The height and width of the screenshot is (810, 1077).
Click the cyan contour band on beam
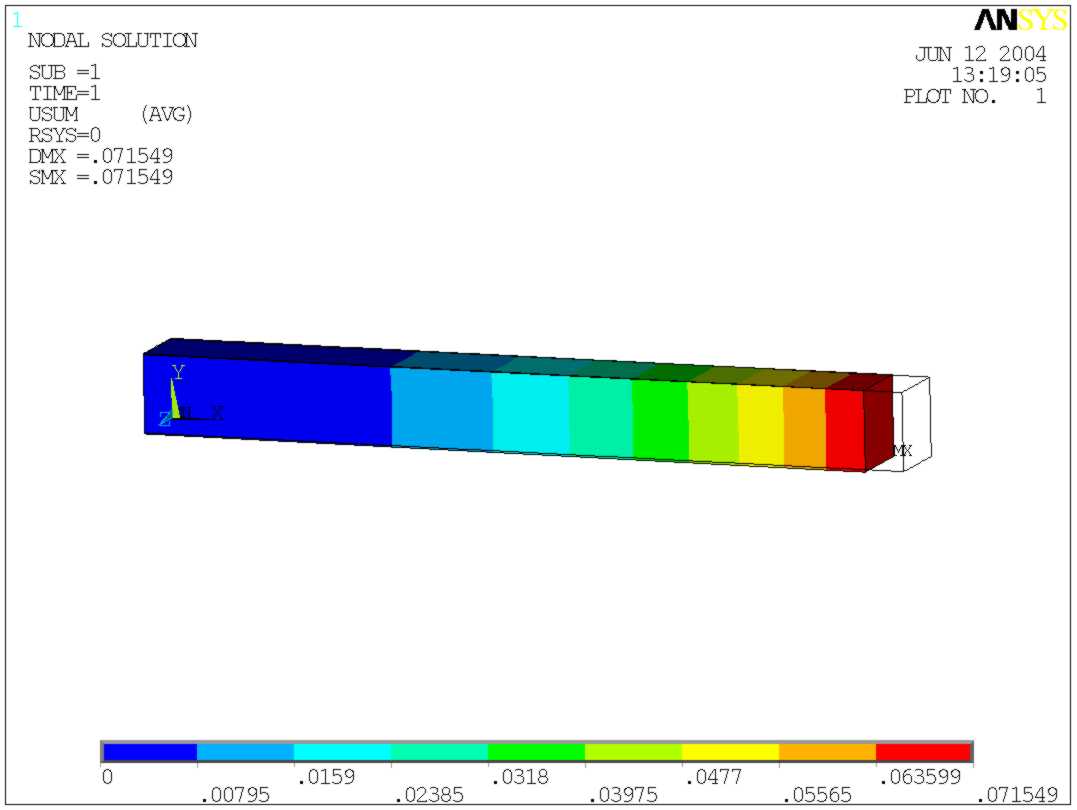(x=530, y=414)
